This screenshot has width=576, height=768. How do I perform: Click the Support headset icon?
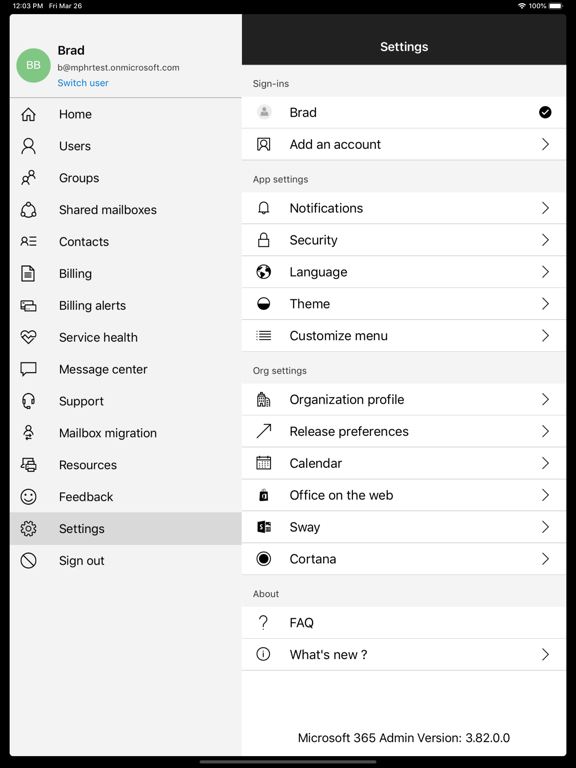click(28, 401)
